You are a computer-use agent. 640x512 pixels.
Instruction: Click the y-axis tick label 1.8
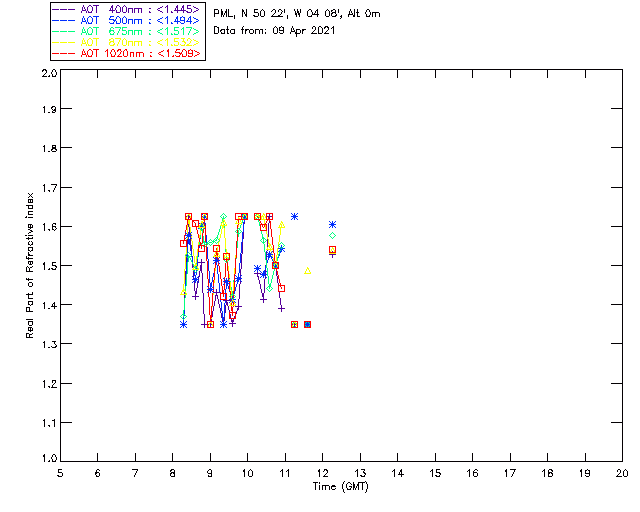pos(49,148)
